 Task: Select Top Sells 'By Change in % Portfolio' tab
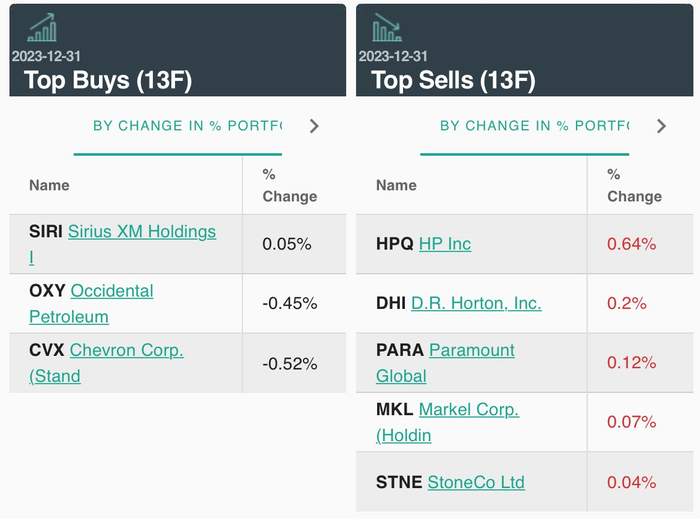pyautogui.click(x=534, y=126)
